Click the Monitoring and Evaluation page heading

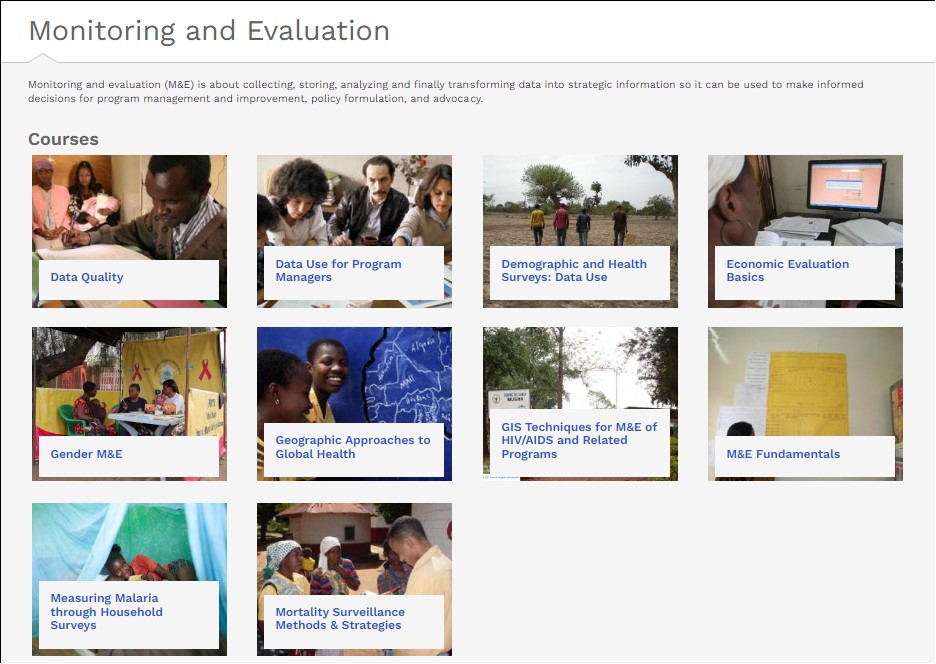pyautogui.click(x=209, y=31)
